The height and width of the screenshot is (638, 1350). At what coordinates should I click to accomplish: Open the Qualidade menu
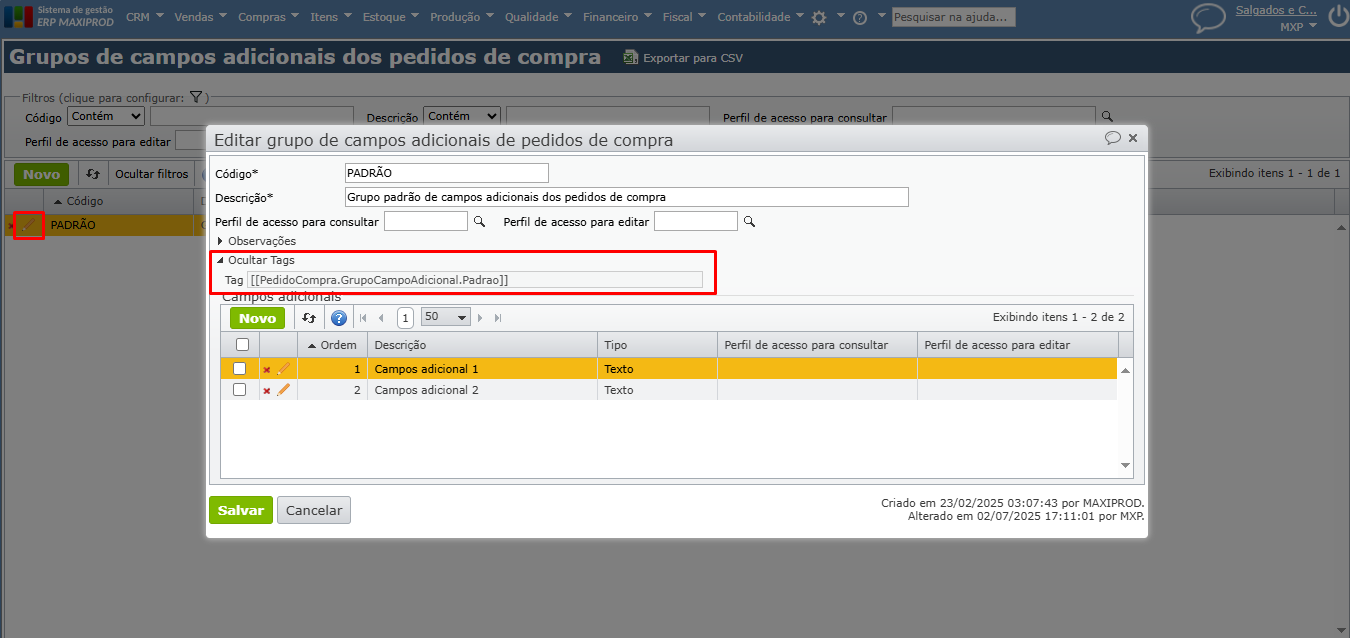pyautogui.click(x=538, y=17)
